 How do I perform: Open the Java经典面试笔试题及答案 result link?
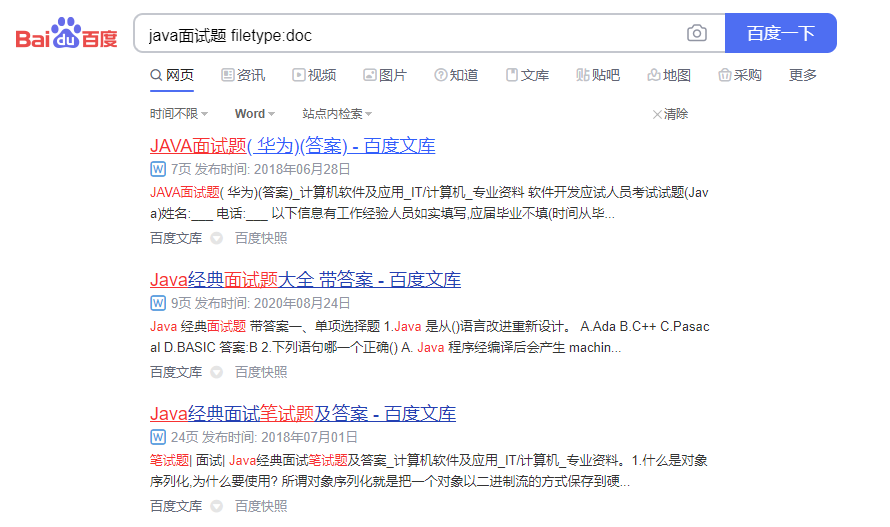[x=303, y=415]
